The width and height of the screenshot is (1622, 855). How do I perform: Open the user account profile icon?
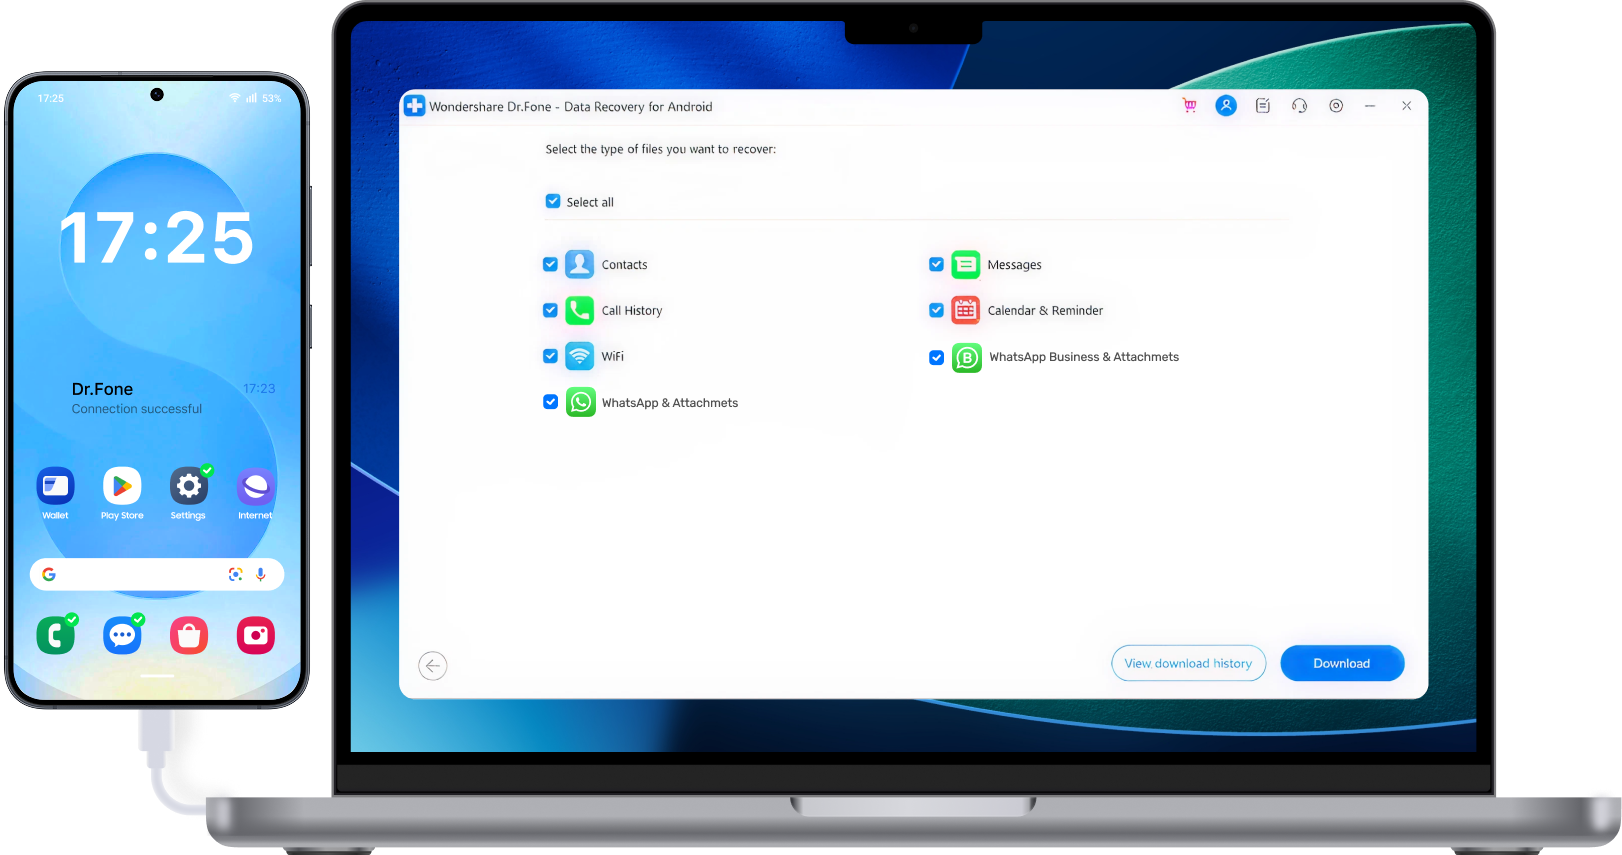coord(1226,106)
